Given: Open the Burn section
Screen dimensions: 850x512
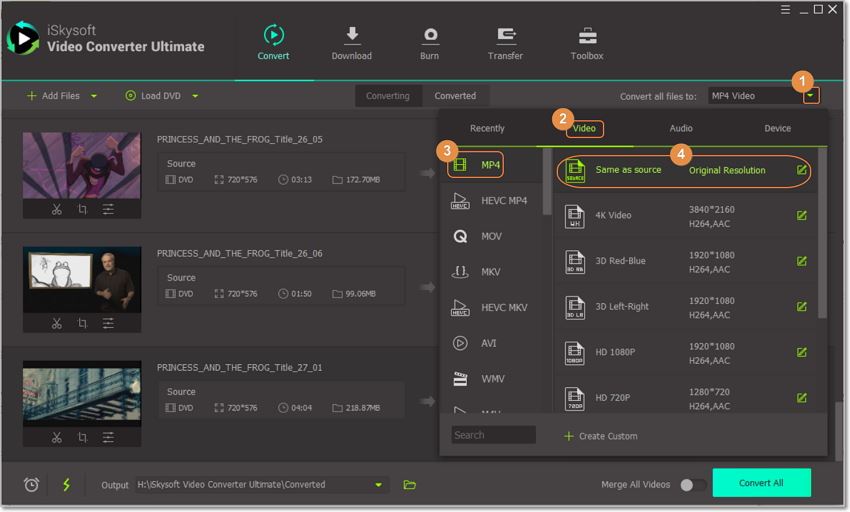Looking at the screenshot, I should (x=429, y=43).
